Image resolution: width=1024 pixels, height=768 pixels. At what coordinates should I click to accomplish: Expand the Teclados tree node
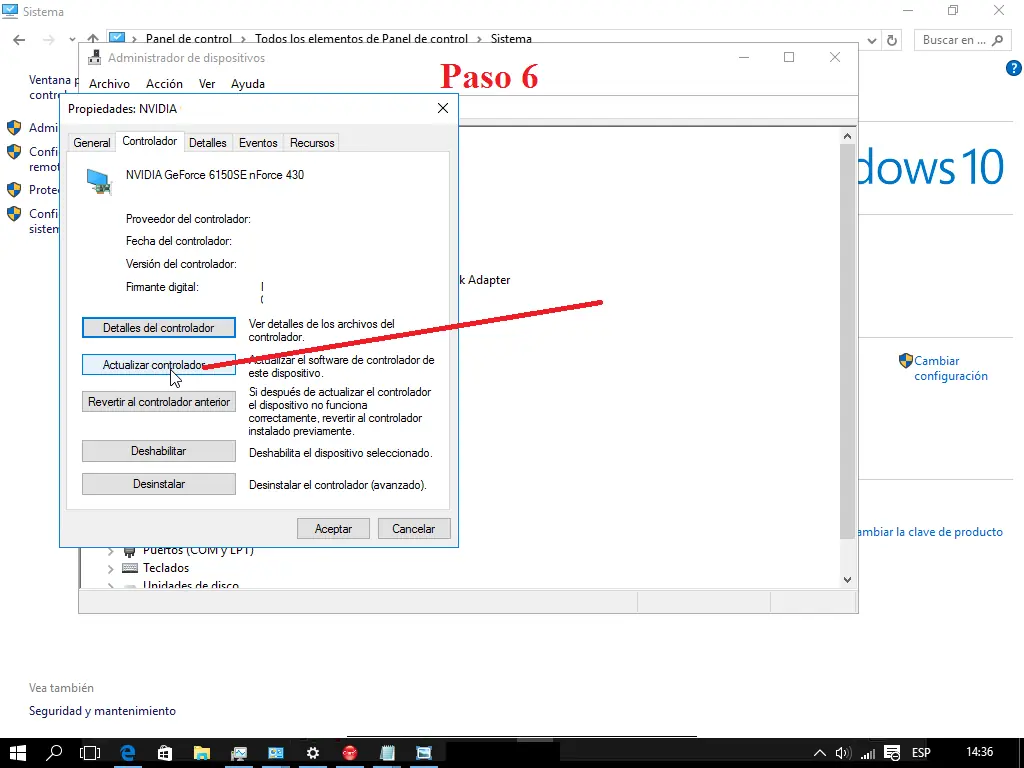[110, 569]
